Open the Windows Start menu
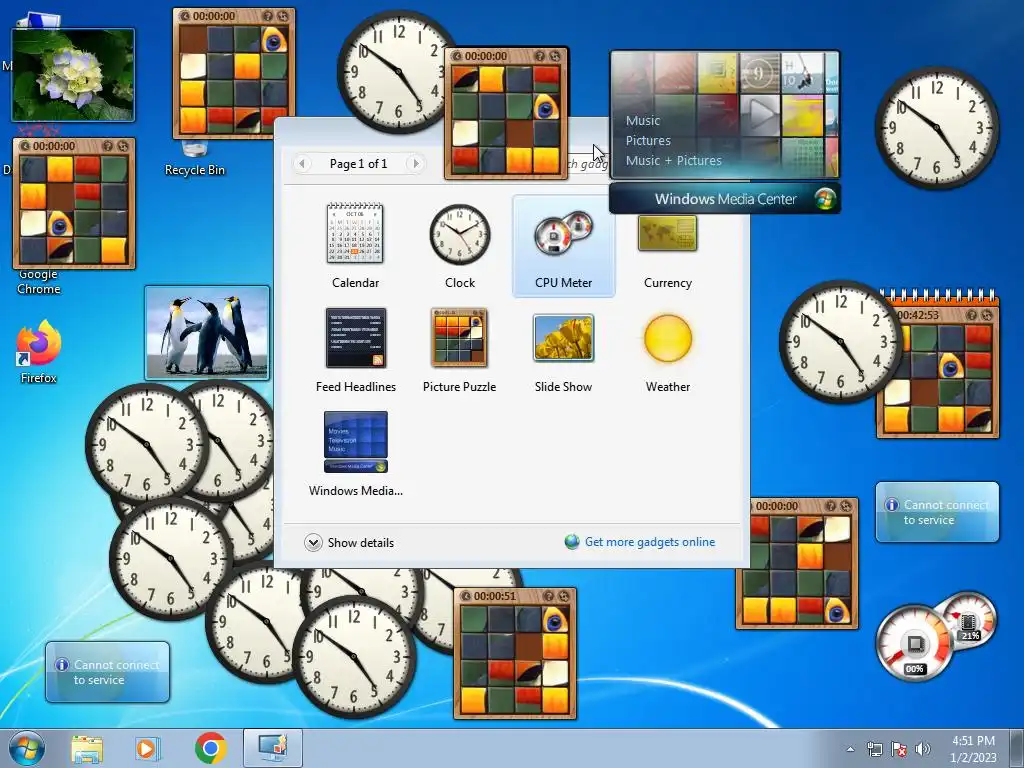The image size is (1024, 768). (27, 748)
